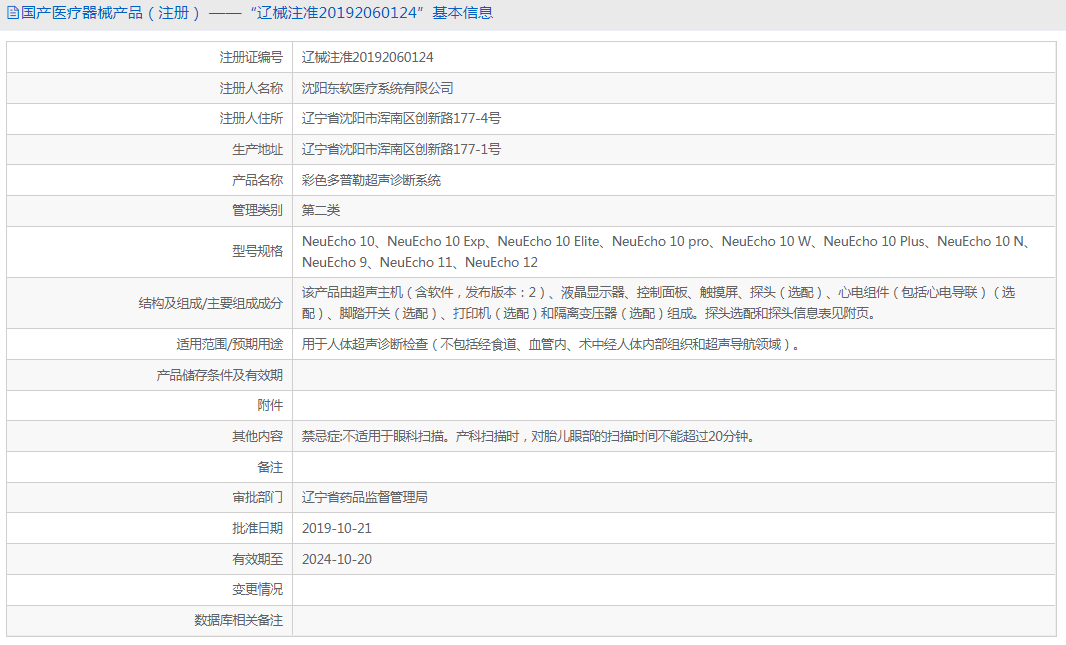This screenshot has width=1066, height=645.
Task: Click the 审批部门 label
Action: click(257, 498)
